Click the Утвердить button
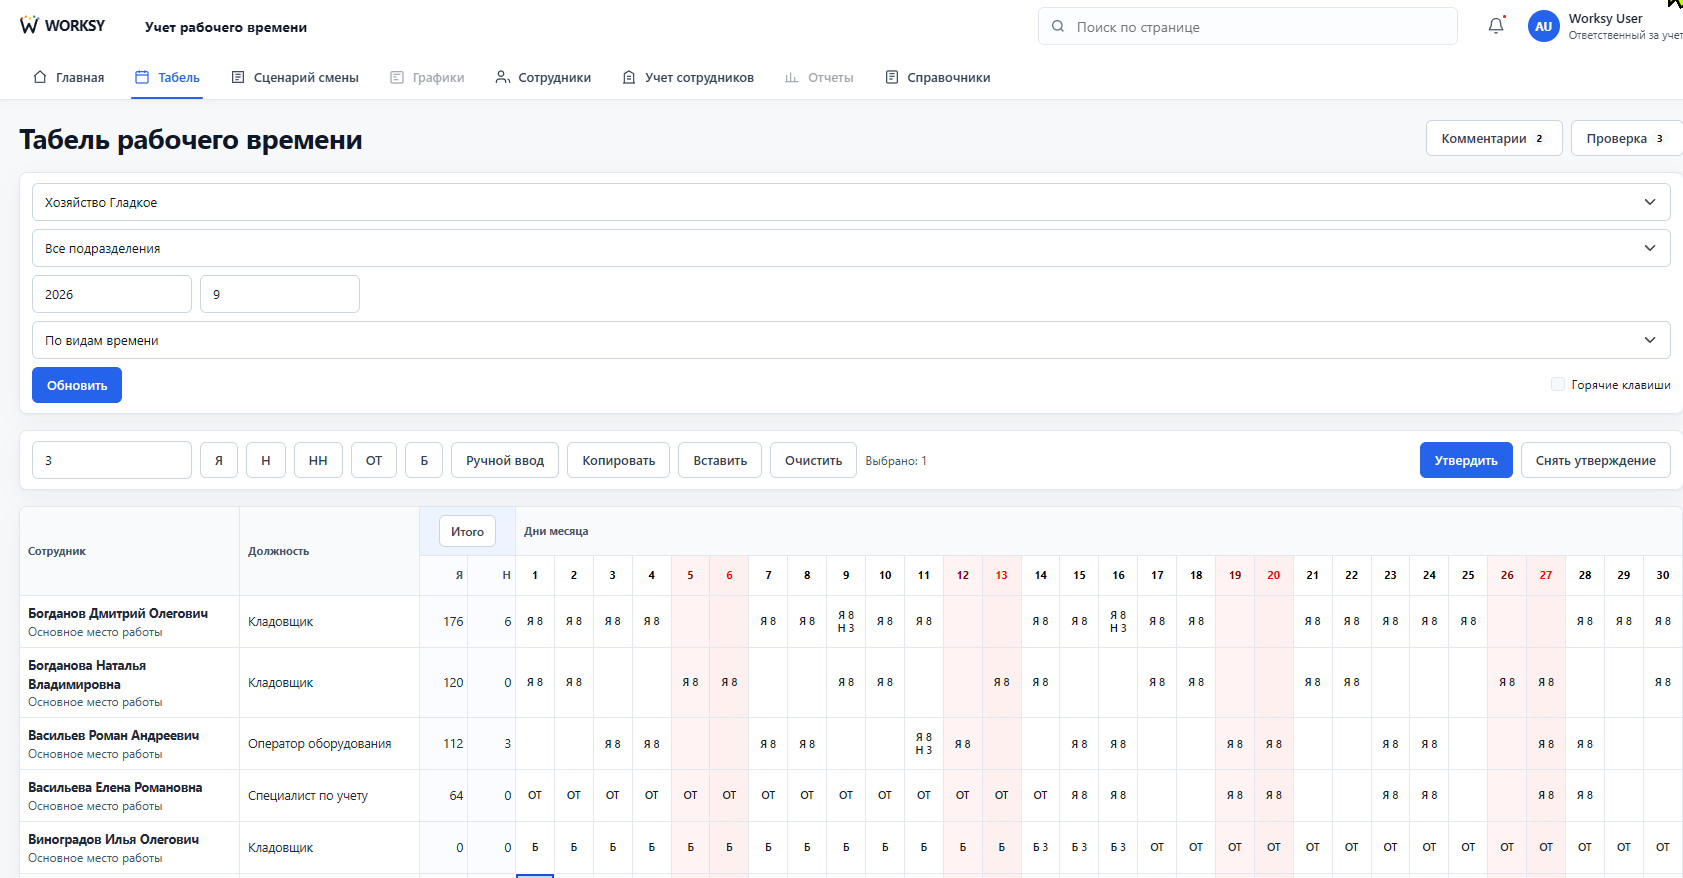 point(1466,460)
